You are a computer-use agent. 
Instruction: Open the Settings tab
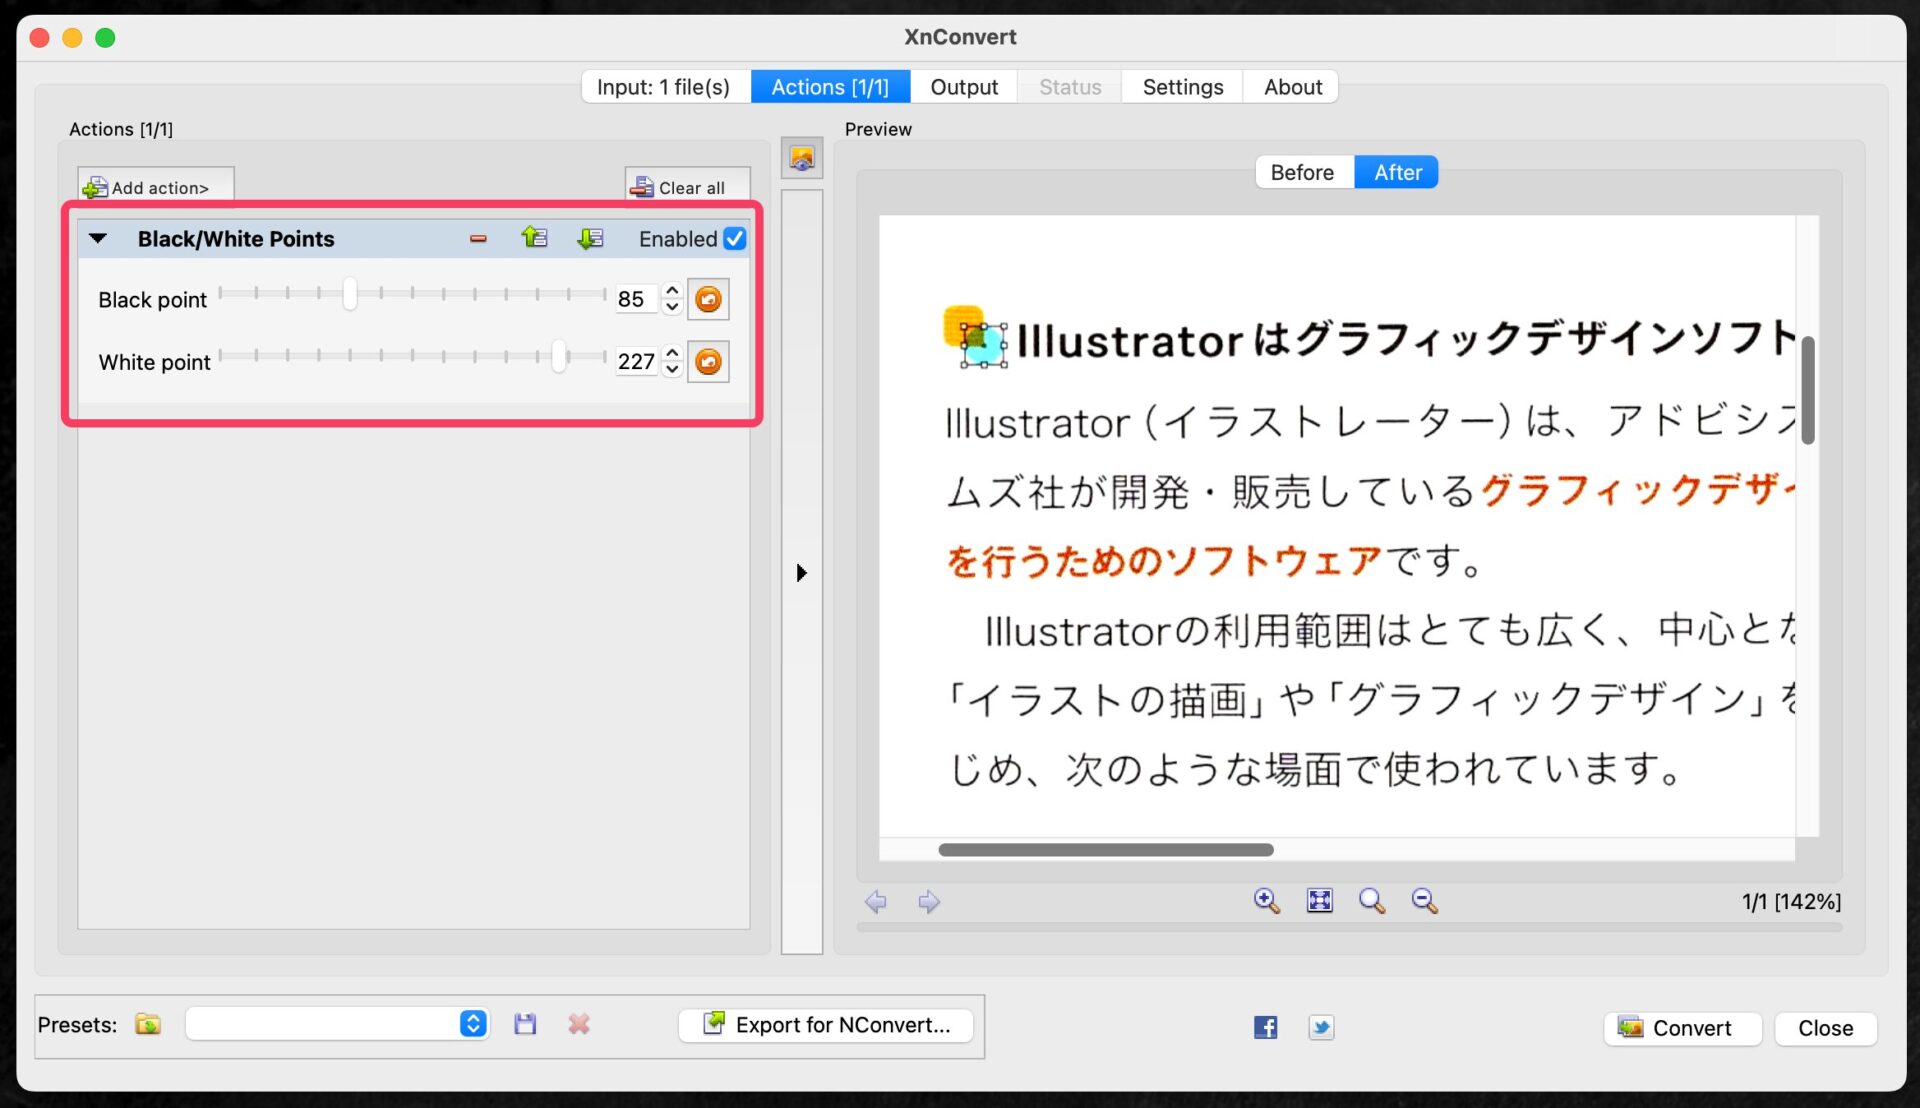(x=1182, y=87)
